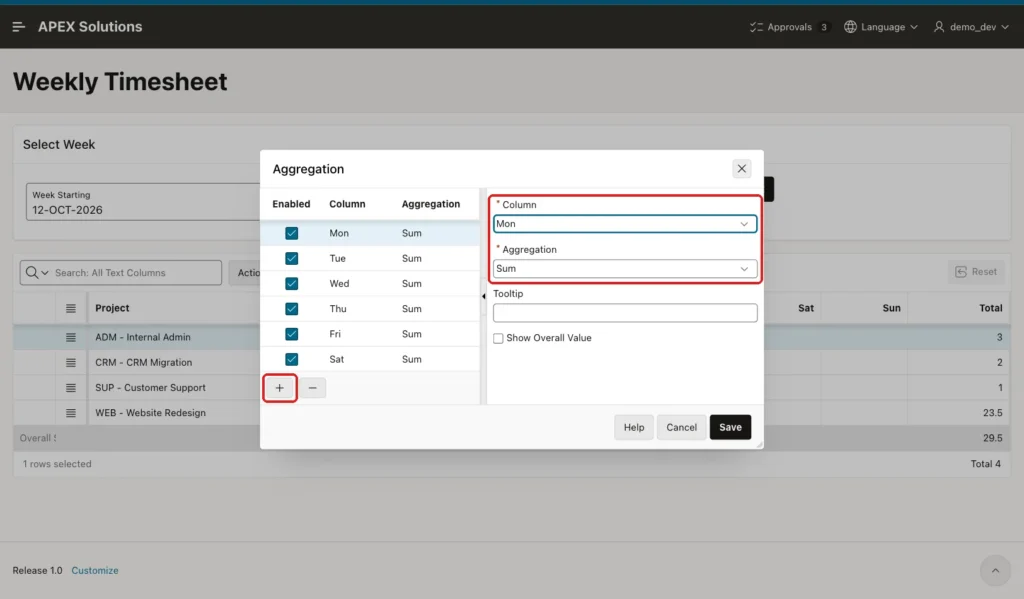Uncheck the Enabled box for Fri
This screenshot has height=599, width=1024.
[291, 334]
